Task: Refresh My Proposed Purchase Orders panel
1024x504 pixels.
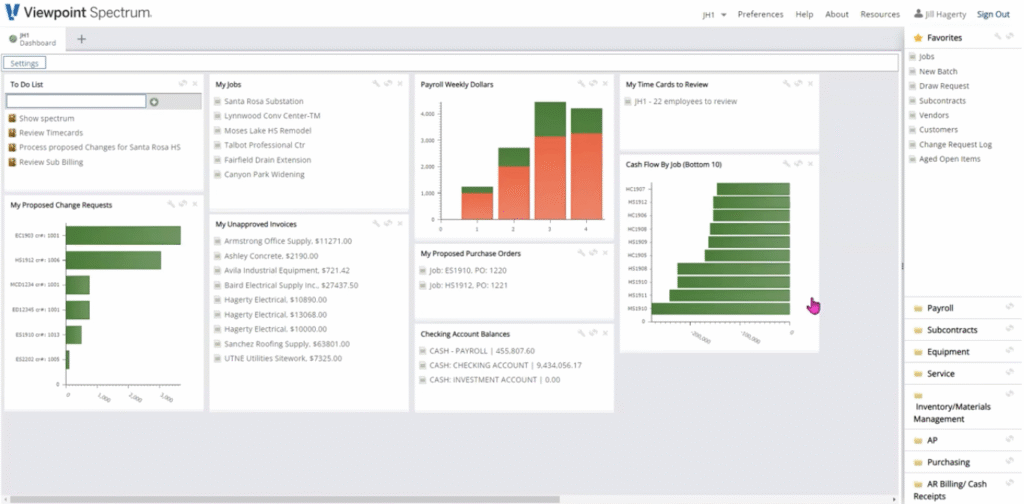Action: click(593, 253)
